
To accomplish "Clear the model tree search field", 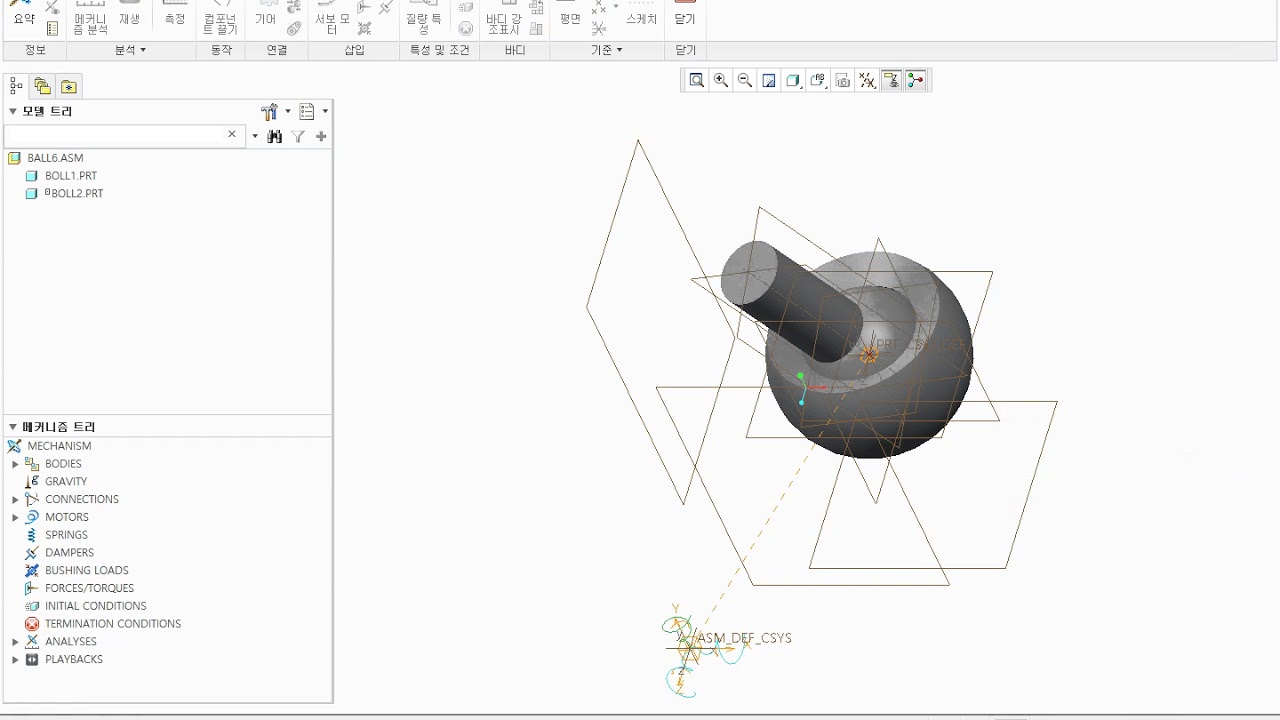I will click(x=232, y=134).
